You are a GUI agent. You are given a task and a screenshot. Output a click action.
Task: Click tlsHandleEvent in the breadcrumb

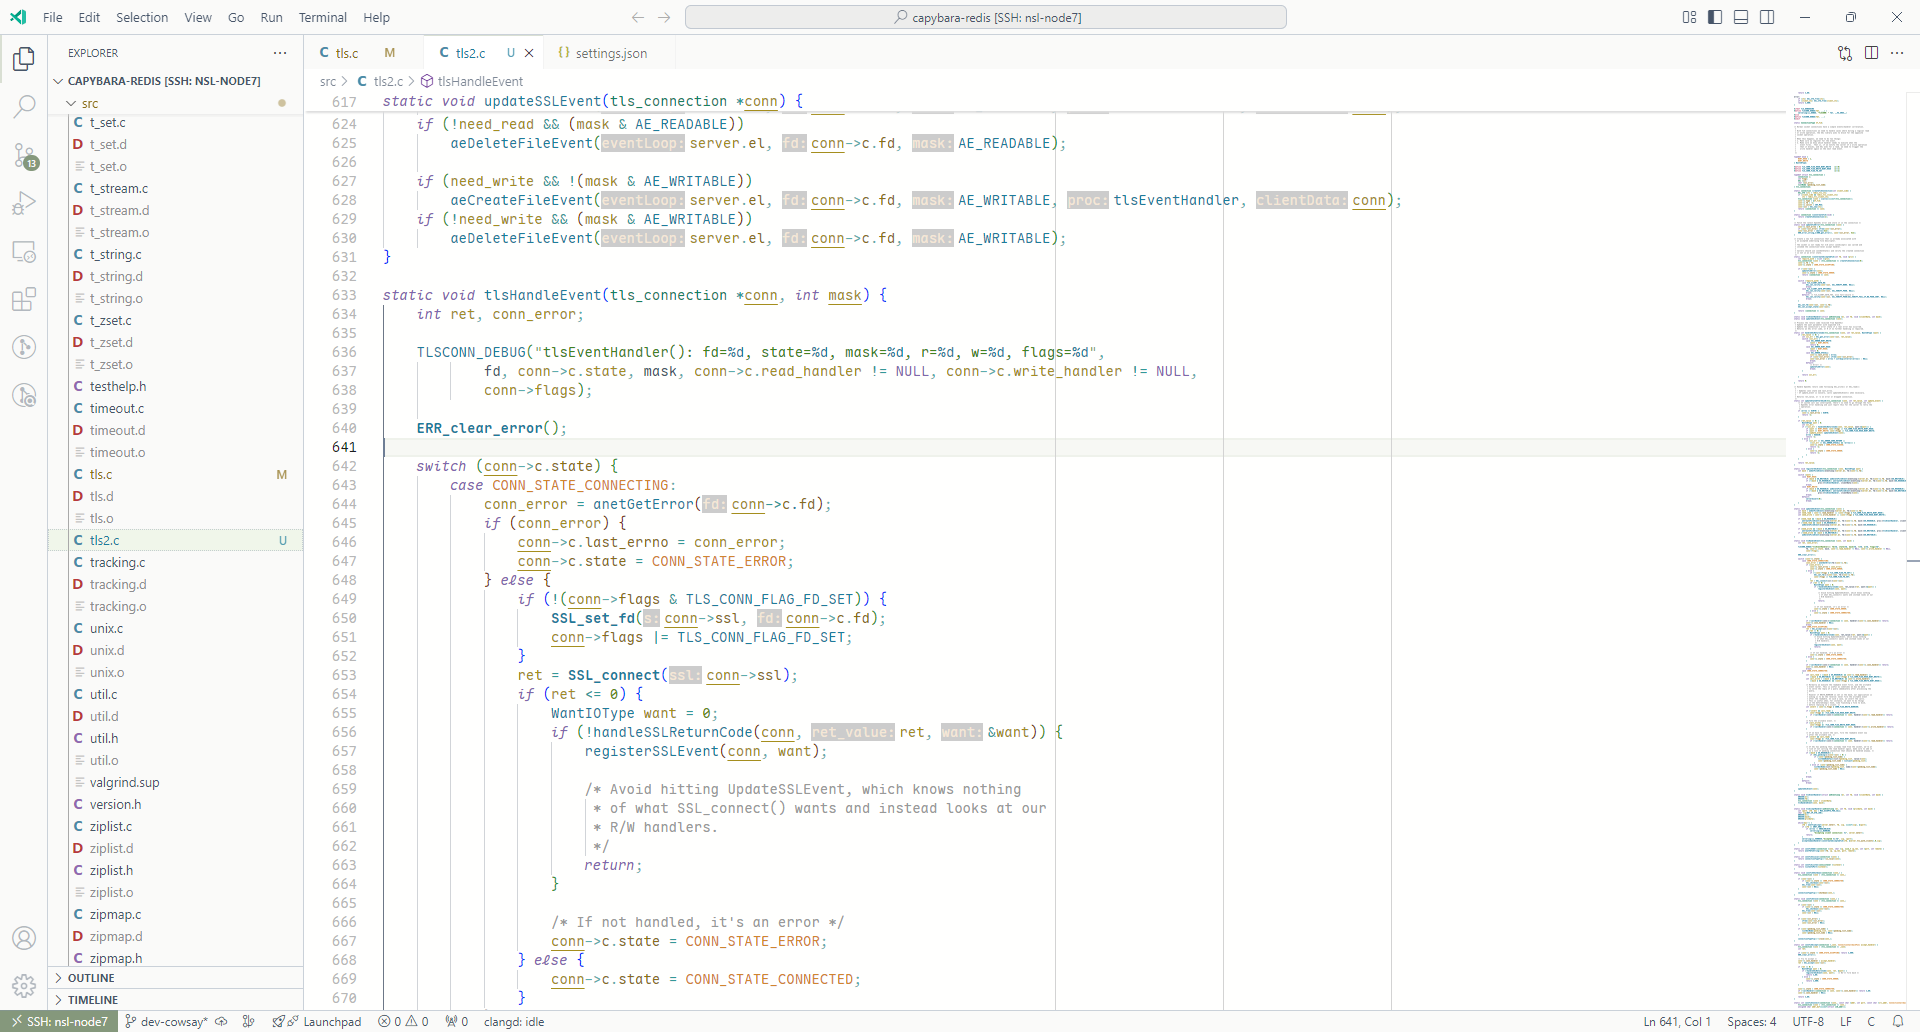coord(480,81)
